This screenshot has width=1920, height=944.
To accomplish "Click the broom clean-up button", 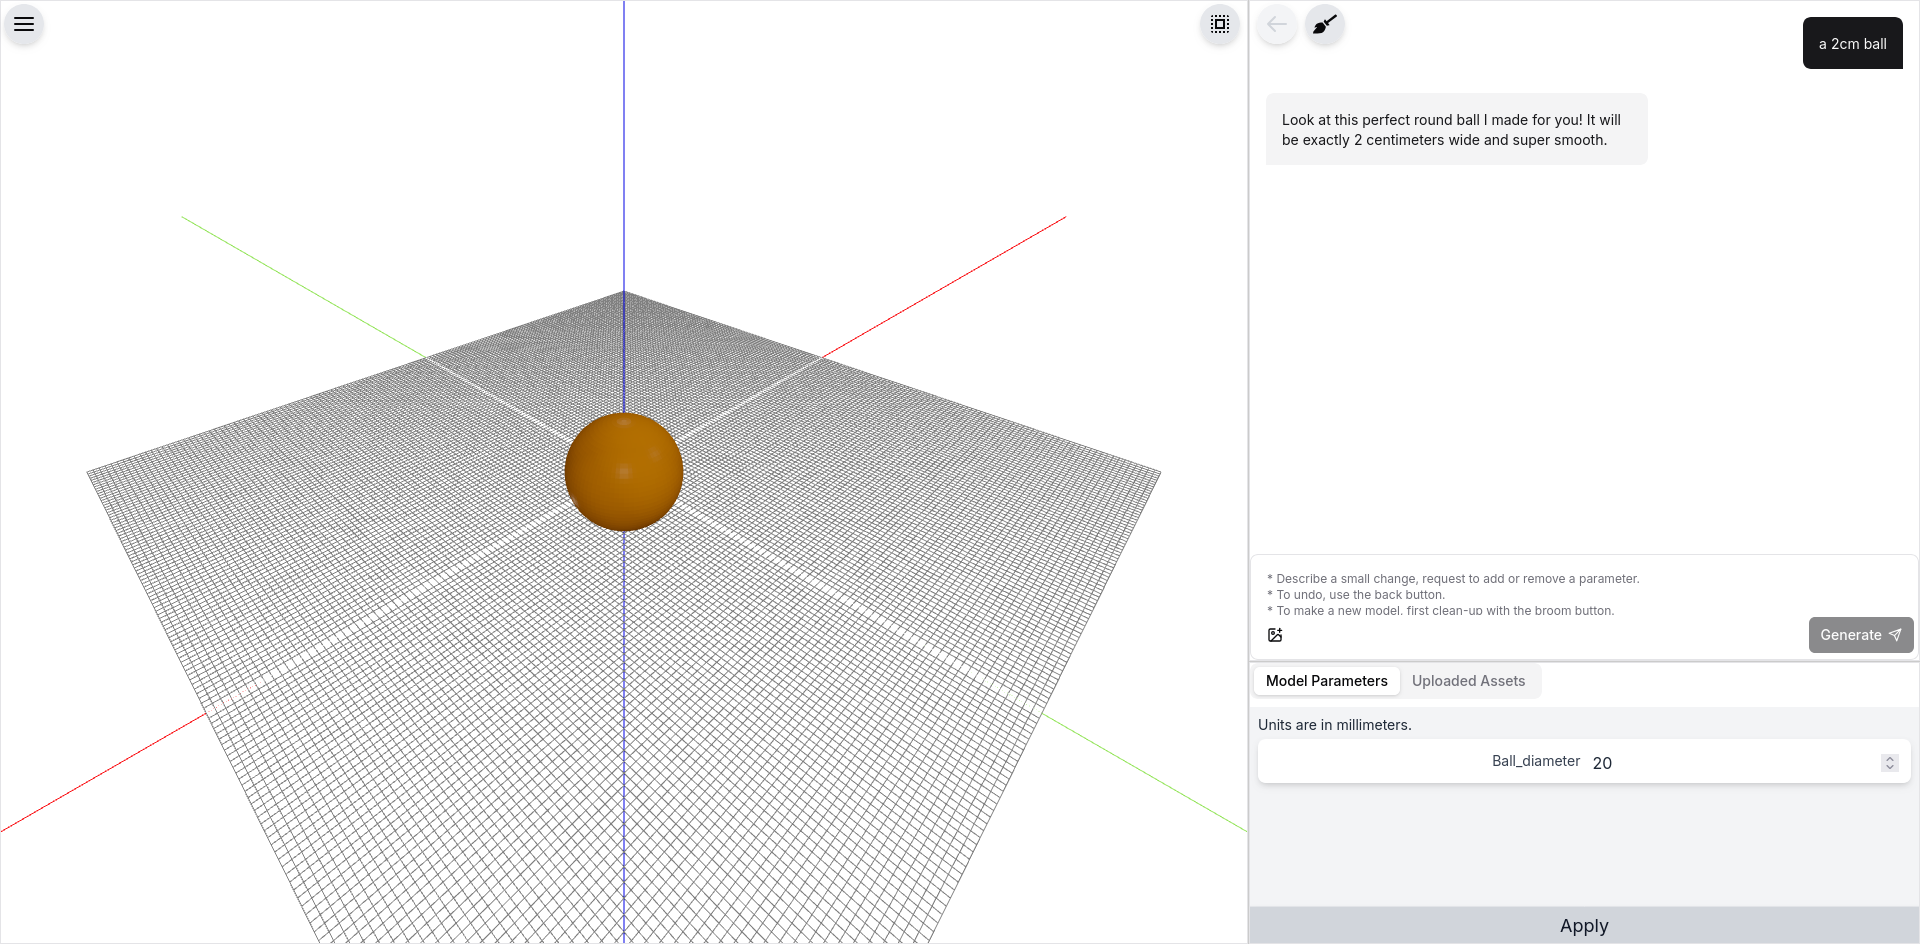I will (1325, 24).
